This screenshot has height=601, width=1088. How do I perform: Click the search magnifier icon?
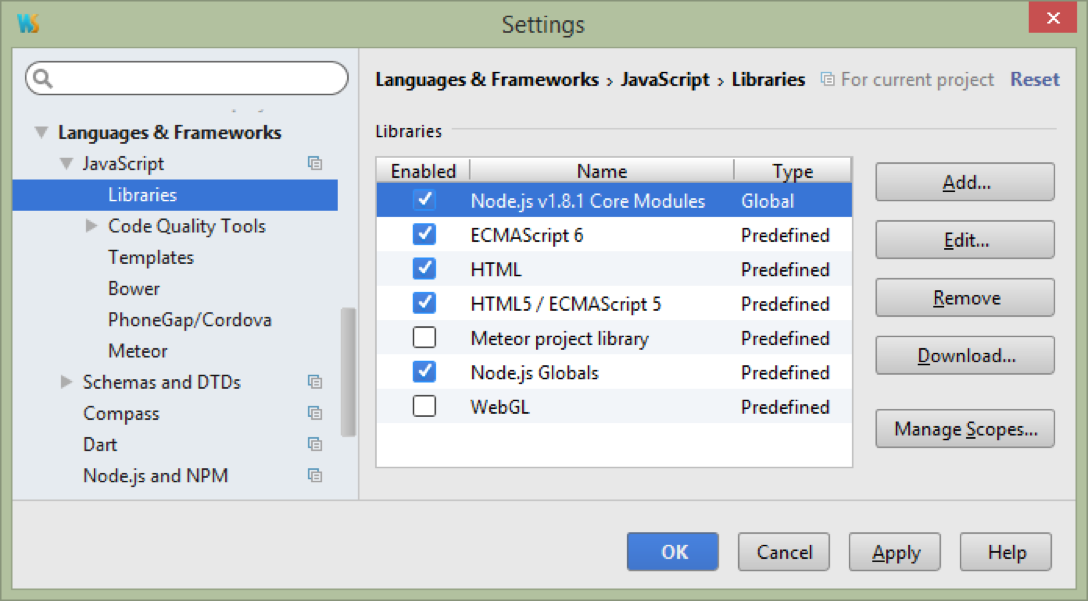point(42,78)
